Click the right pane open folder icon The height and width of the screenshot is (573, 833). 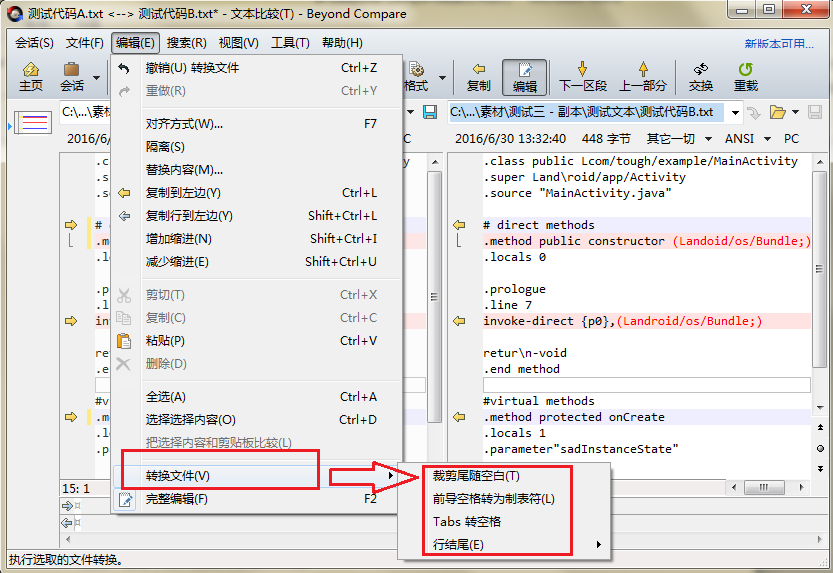tap(777, 112)
